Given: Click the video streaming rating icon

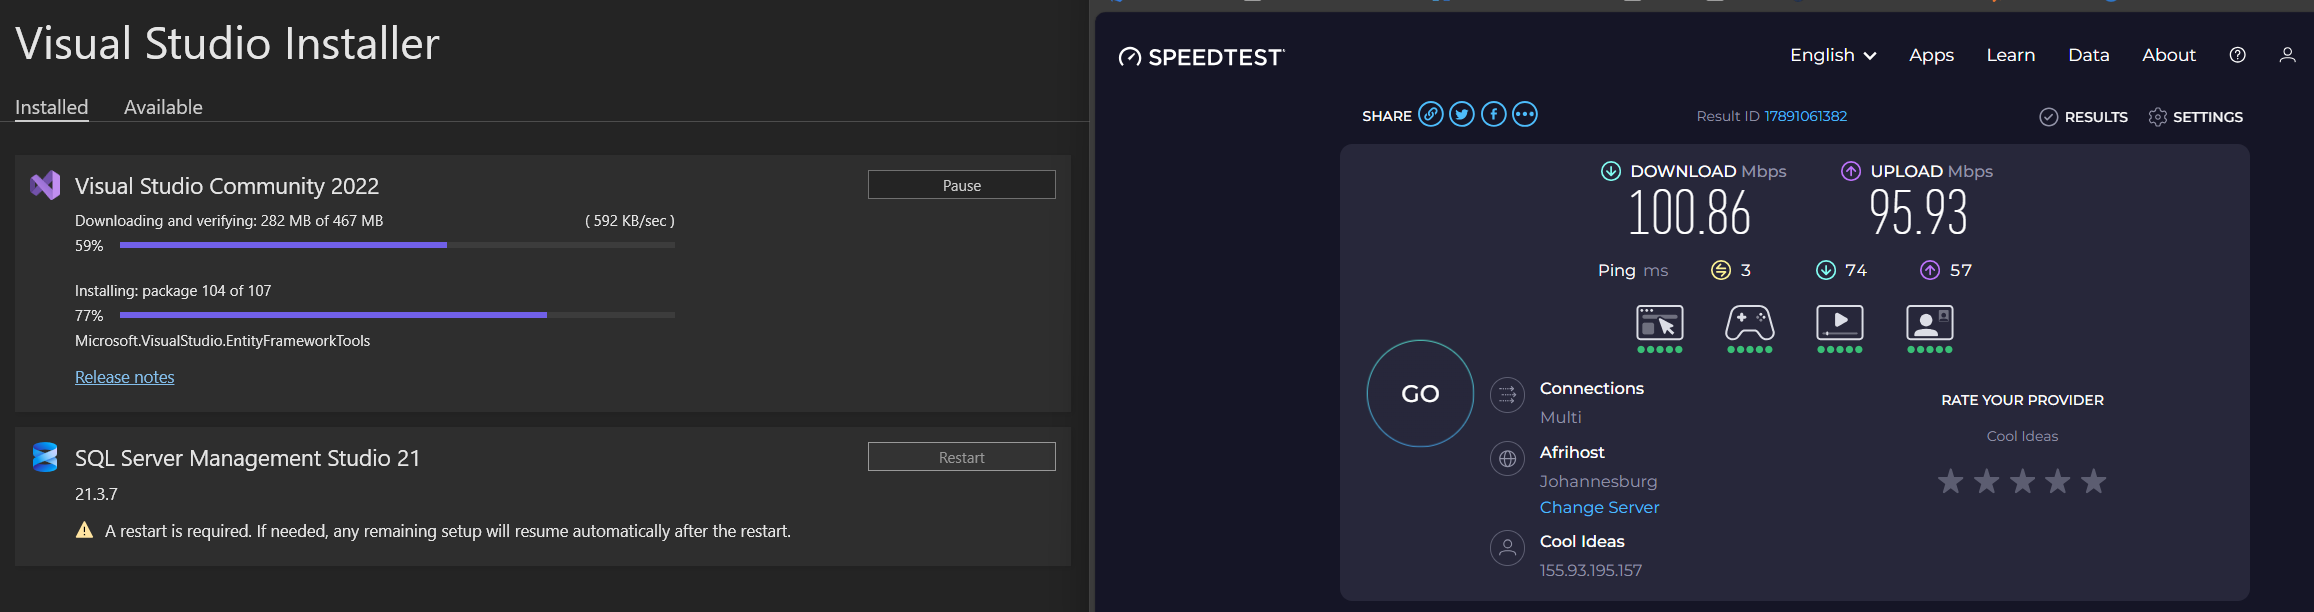Looking at the screenshot, I should pos(1840,323).
